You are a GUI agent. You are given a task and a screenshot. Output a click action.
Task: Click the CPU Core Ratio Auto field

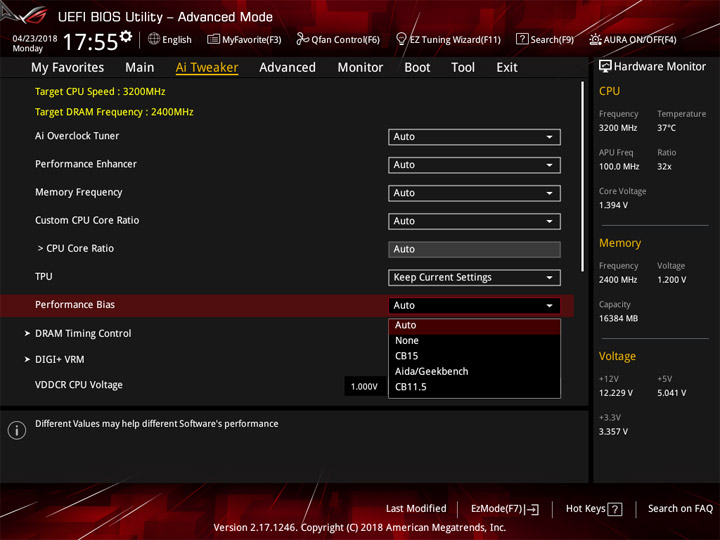tap(474, 249)
